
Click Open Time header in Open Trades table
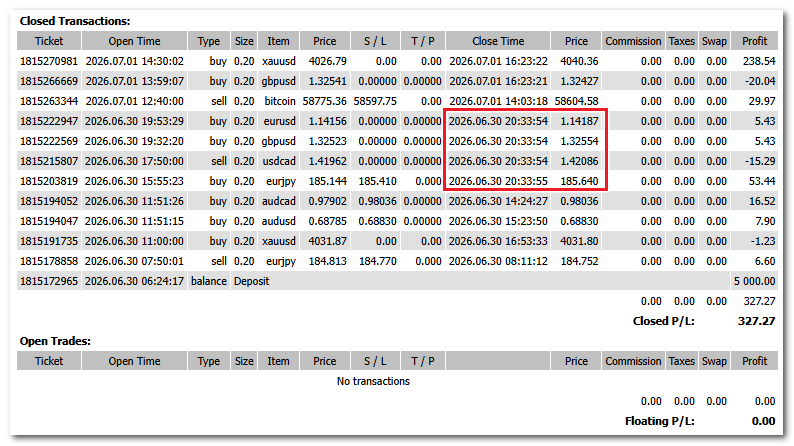tap(134, 361)
